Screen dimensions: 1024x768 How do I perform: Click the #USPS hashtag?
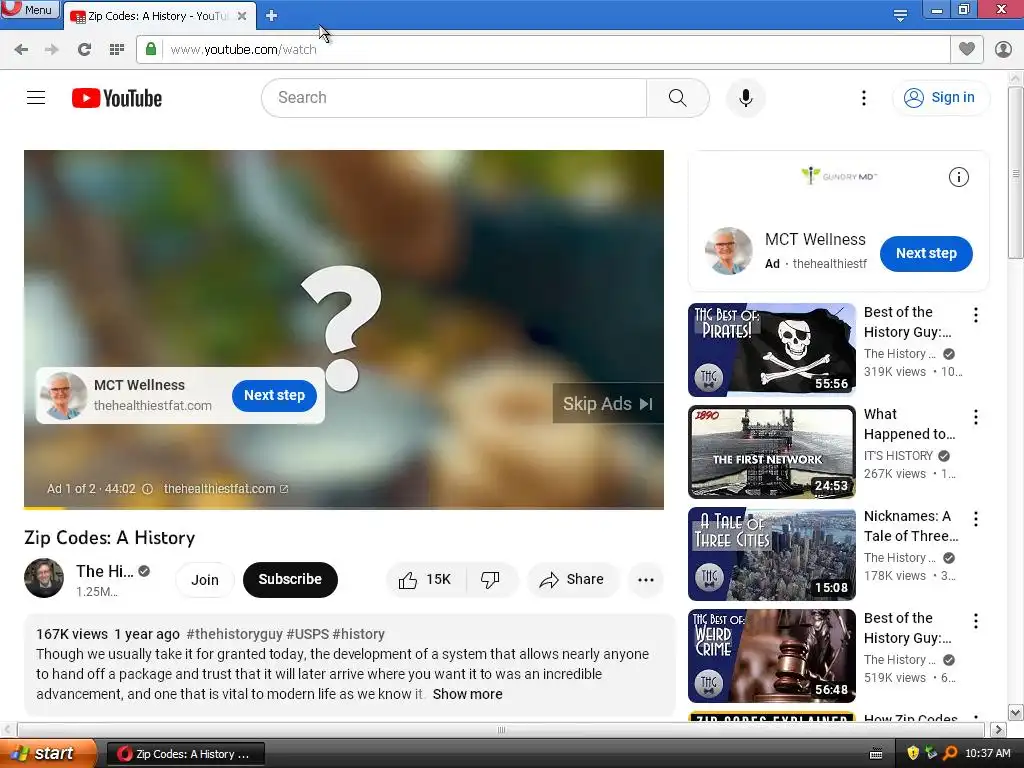pos(308,634)
